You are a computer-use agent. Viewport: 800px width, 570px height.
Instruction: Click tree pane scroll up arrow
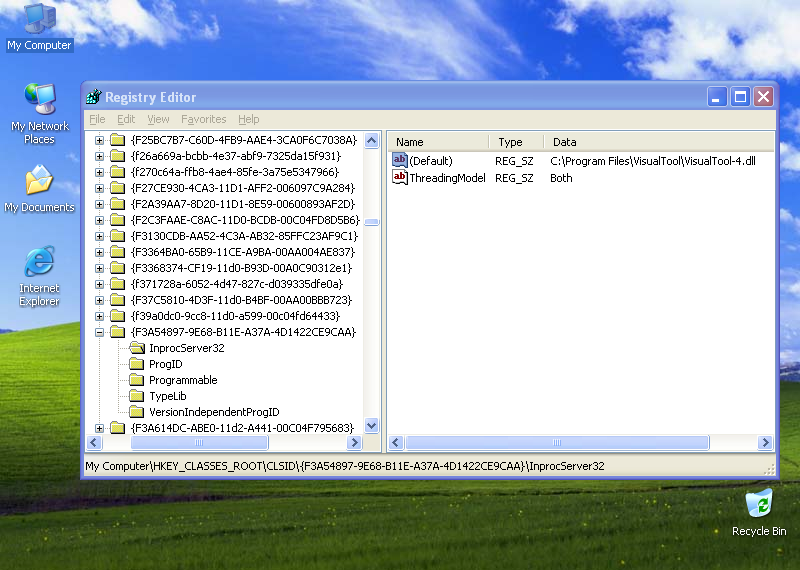coord(372,140)
